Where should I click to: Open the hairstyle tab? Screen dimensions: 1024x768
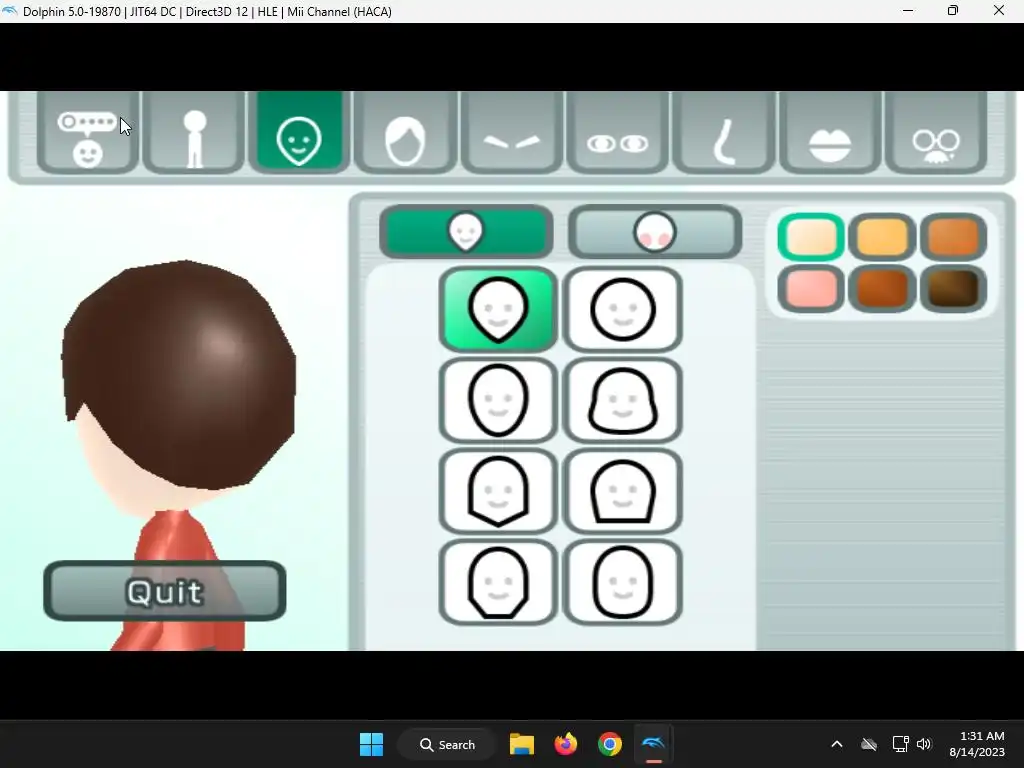point(406,133)
